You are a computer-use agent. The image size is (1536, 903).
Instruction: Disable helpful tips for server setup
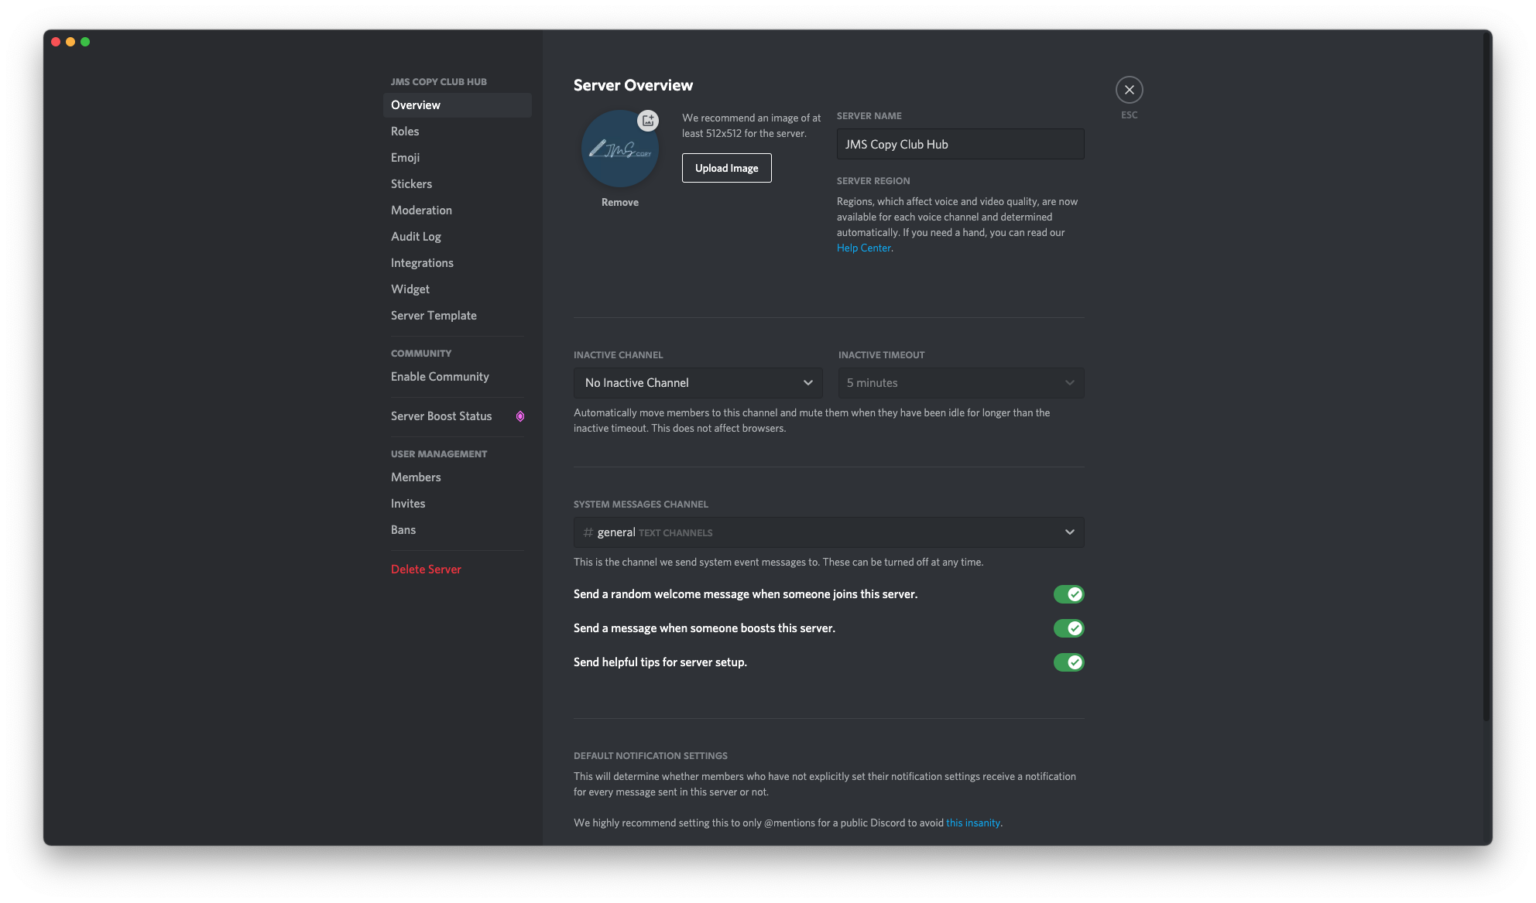point(1068,662)
